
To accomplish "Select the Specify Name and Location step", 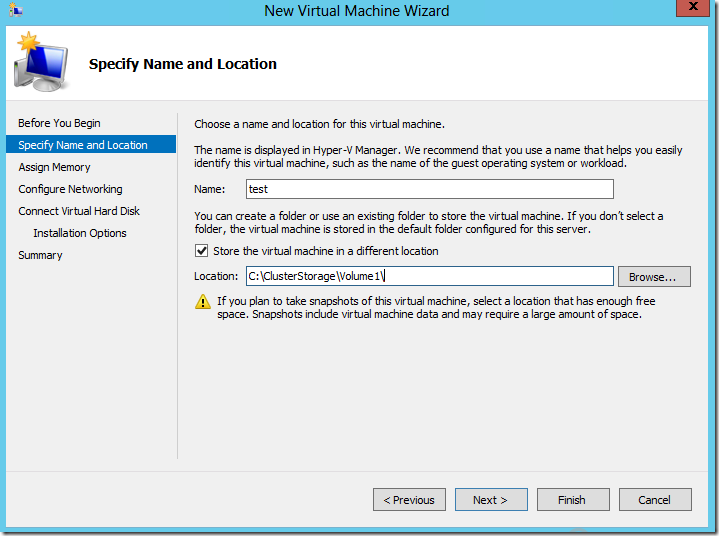I will (91, 144).
